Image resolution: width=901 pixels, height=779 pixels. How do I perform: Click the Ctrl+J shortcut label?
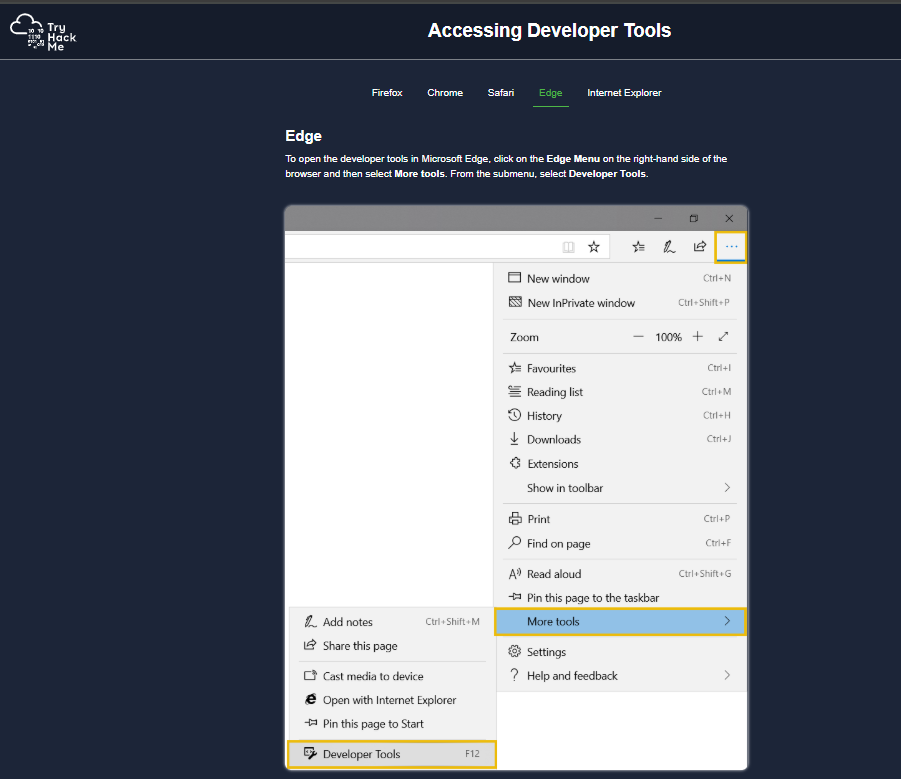coord(719,439)
